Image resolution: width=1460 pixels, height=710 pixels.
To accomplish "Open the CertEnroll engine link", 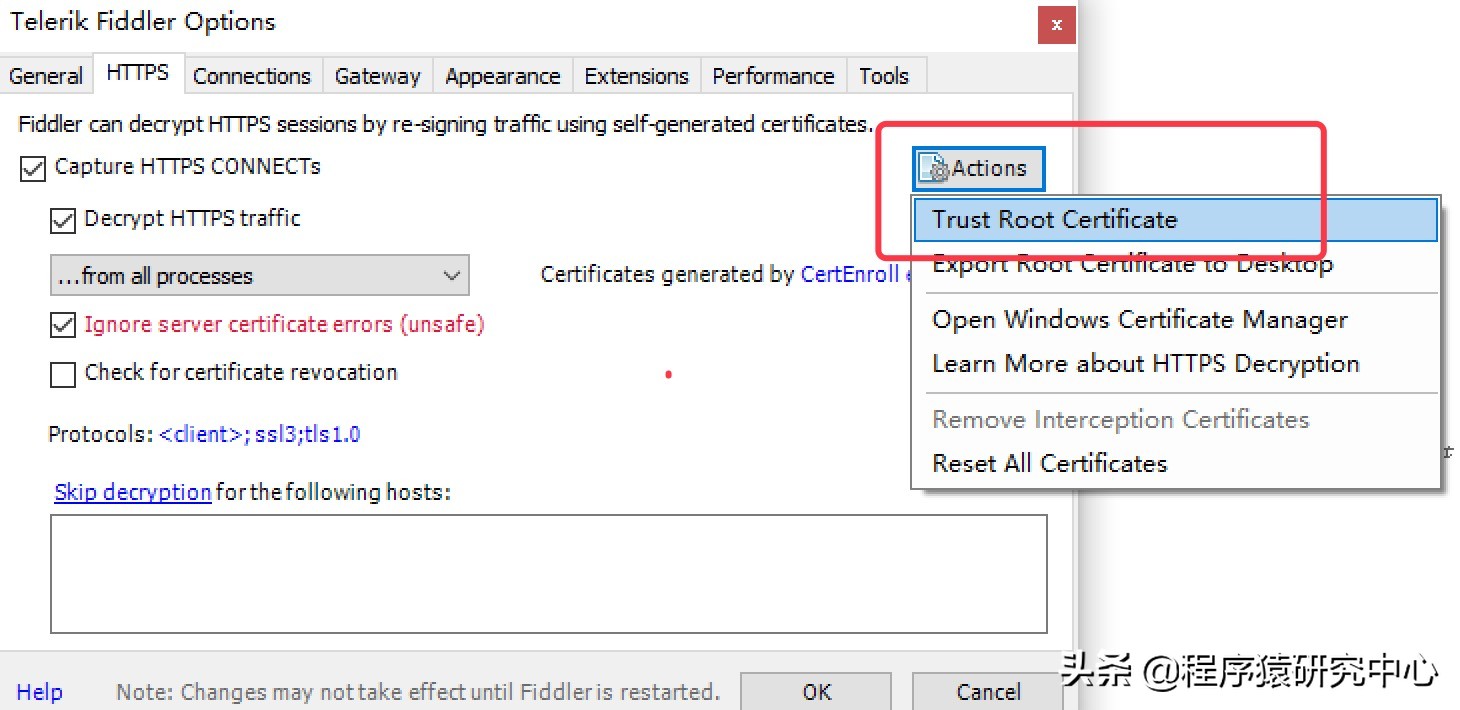I will pyautogui.click(x=855, y=275).
